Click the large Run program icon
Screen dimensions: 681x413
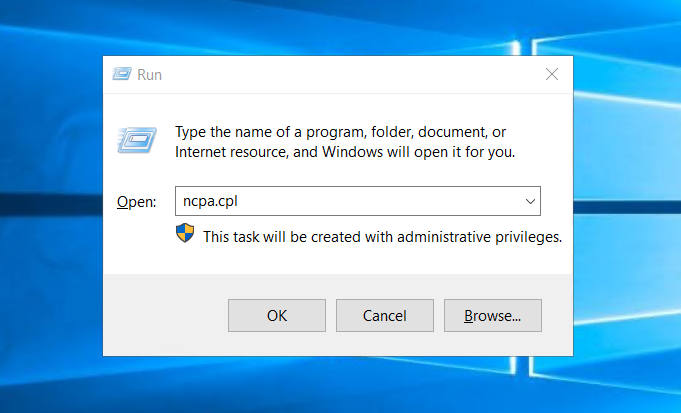coord(137,140)
